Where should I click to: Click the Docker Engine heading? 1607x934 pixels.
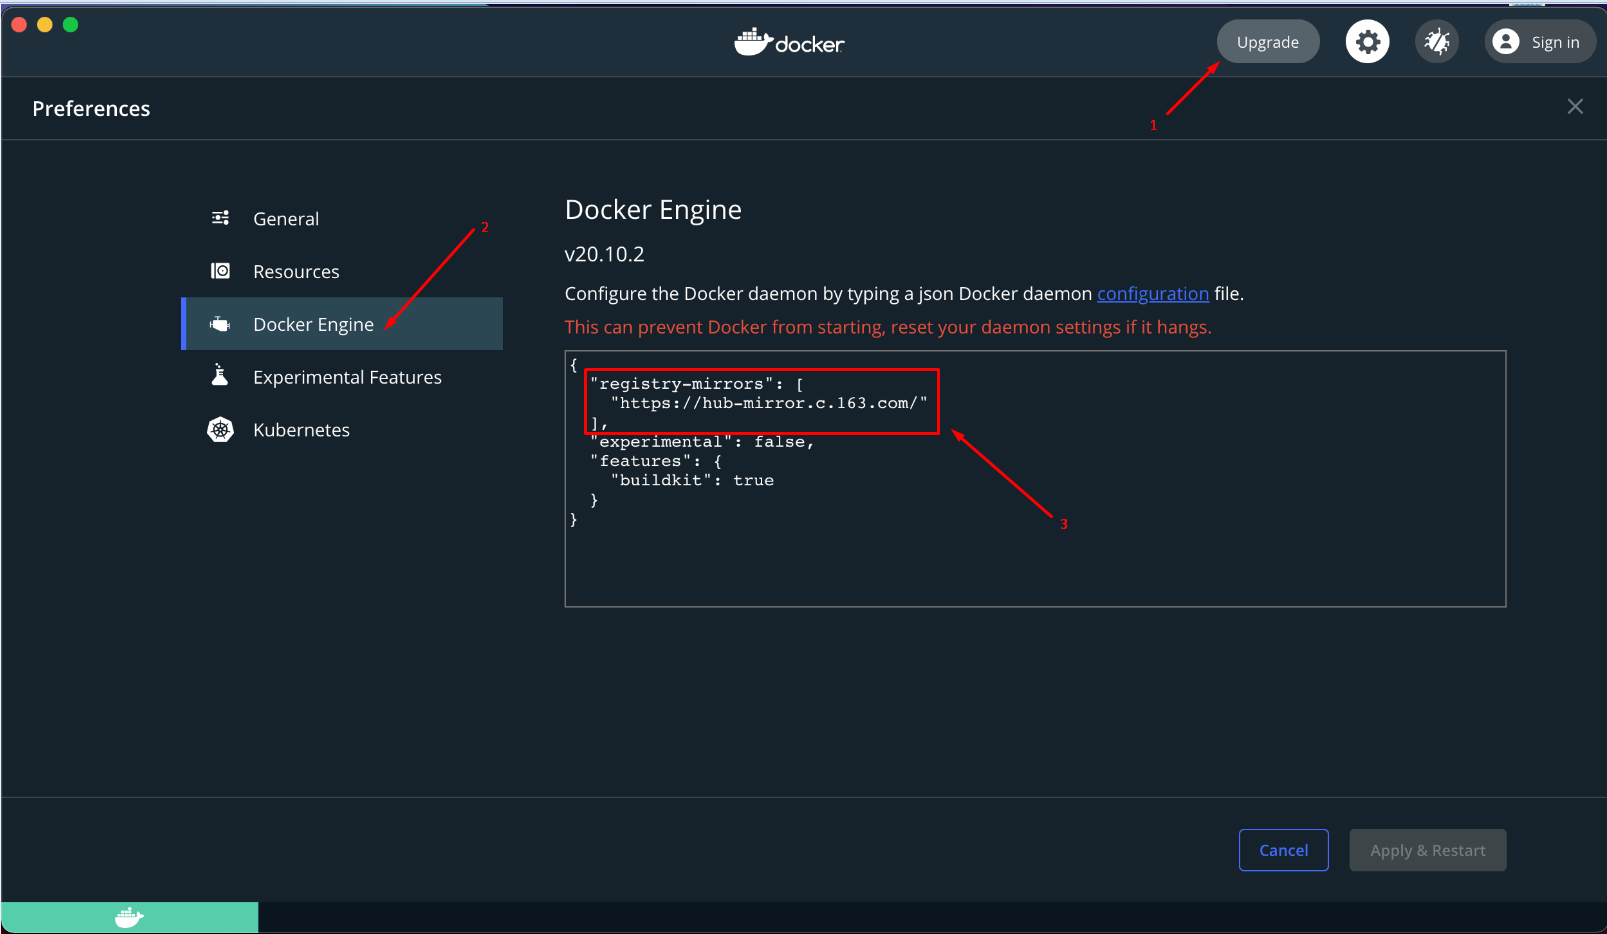(x=653, y=210)
